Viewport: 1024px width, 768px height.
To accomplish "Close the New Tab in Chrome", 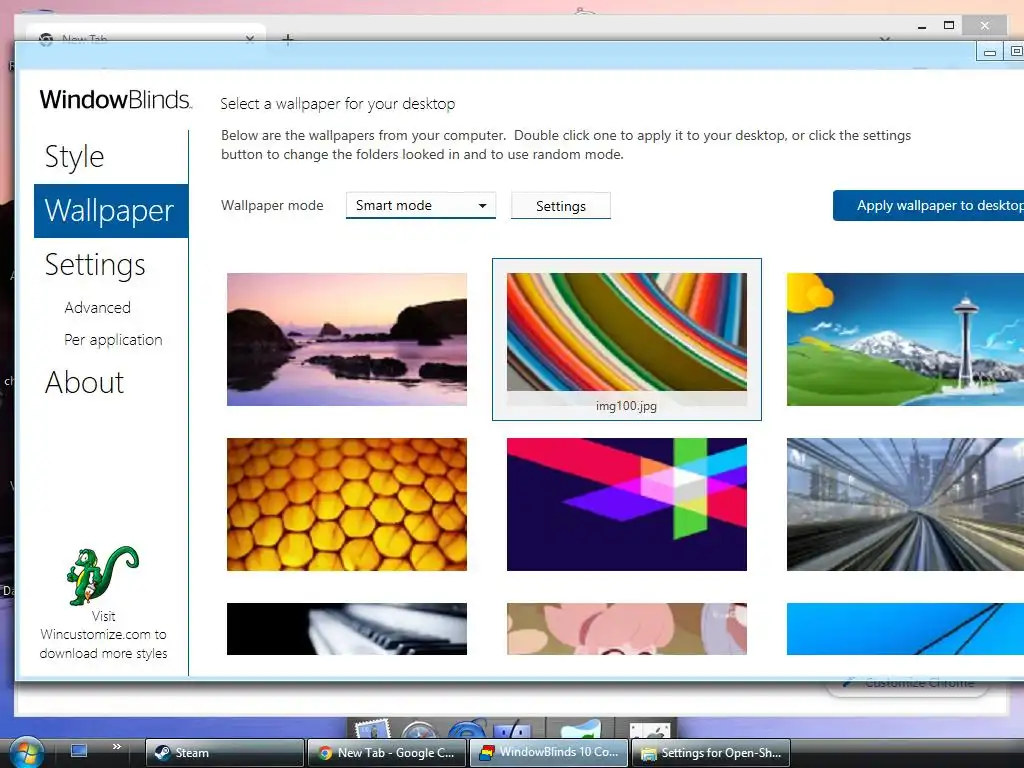I will (249, 39).
